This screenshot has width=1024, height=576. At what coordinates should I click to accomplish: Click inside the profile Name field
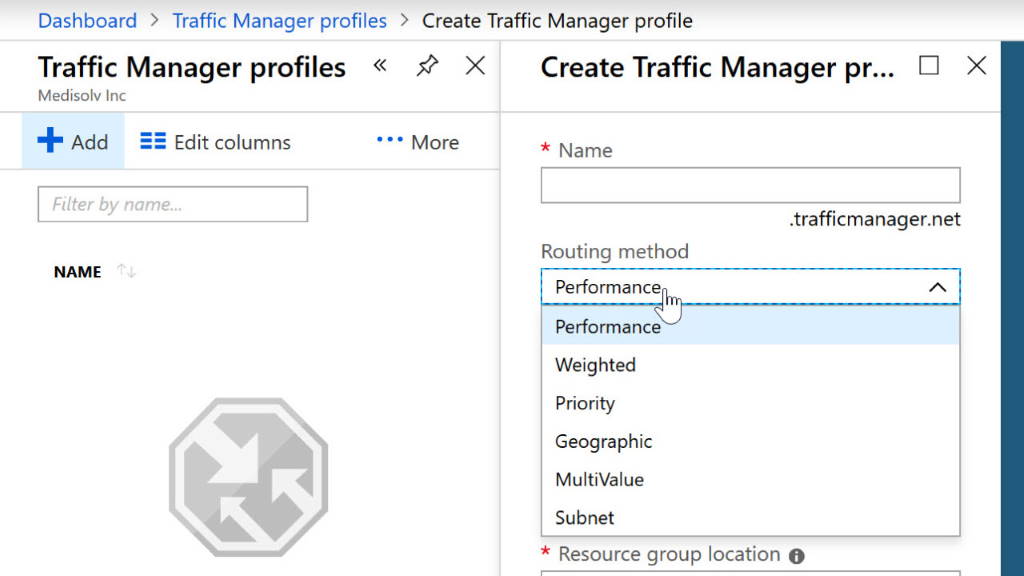point(750,184)
